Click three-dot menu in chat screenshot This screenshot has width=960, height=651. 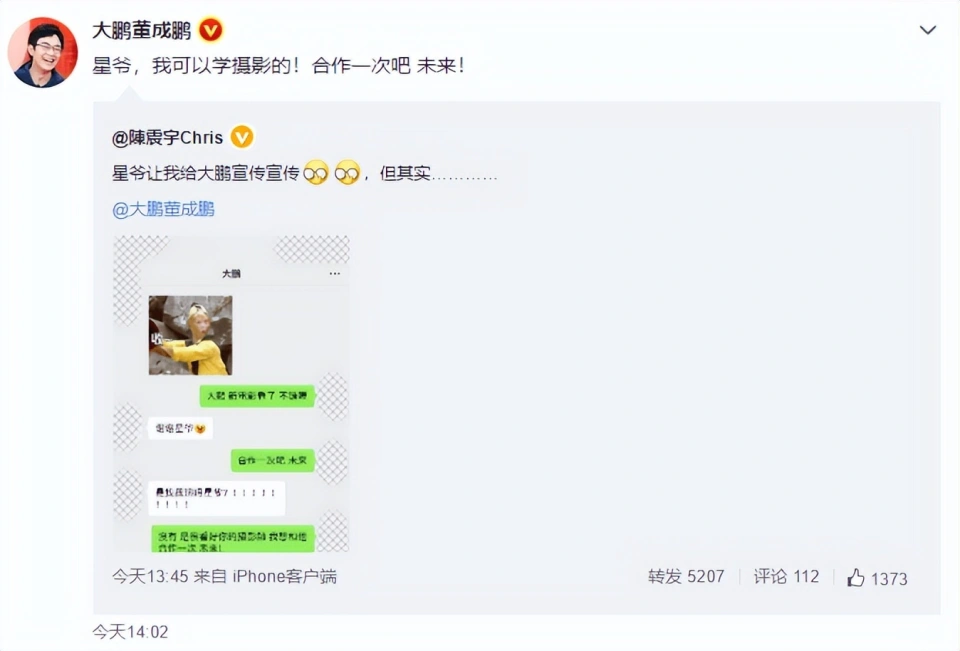[334, 274]
